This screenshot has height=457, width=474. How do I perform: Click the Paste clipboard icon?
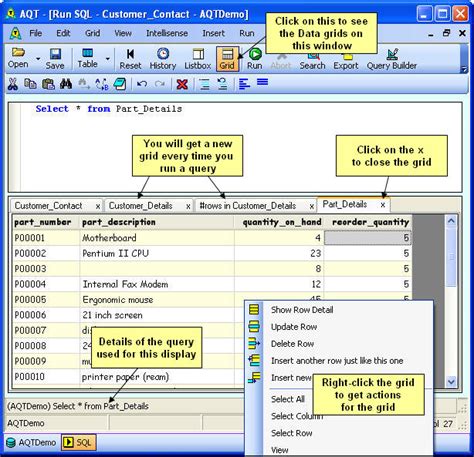pyautogui.click(x=48, y=84)
